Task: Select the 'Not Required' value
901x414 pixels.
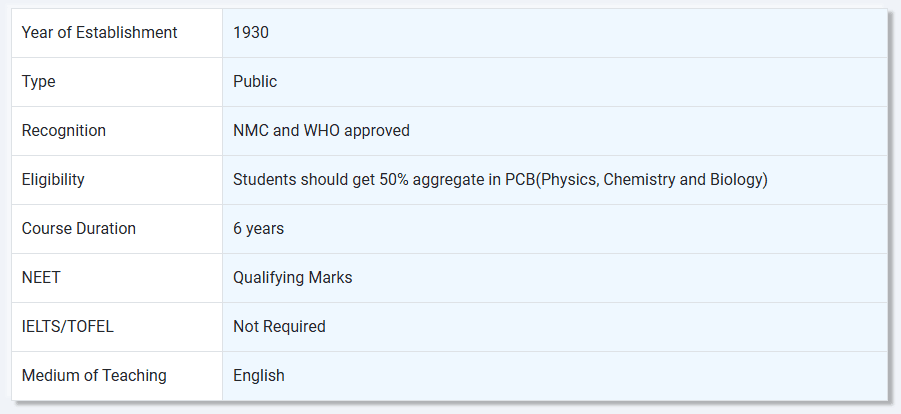Action: (279, 327)
